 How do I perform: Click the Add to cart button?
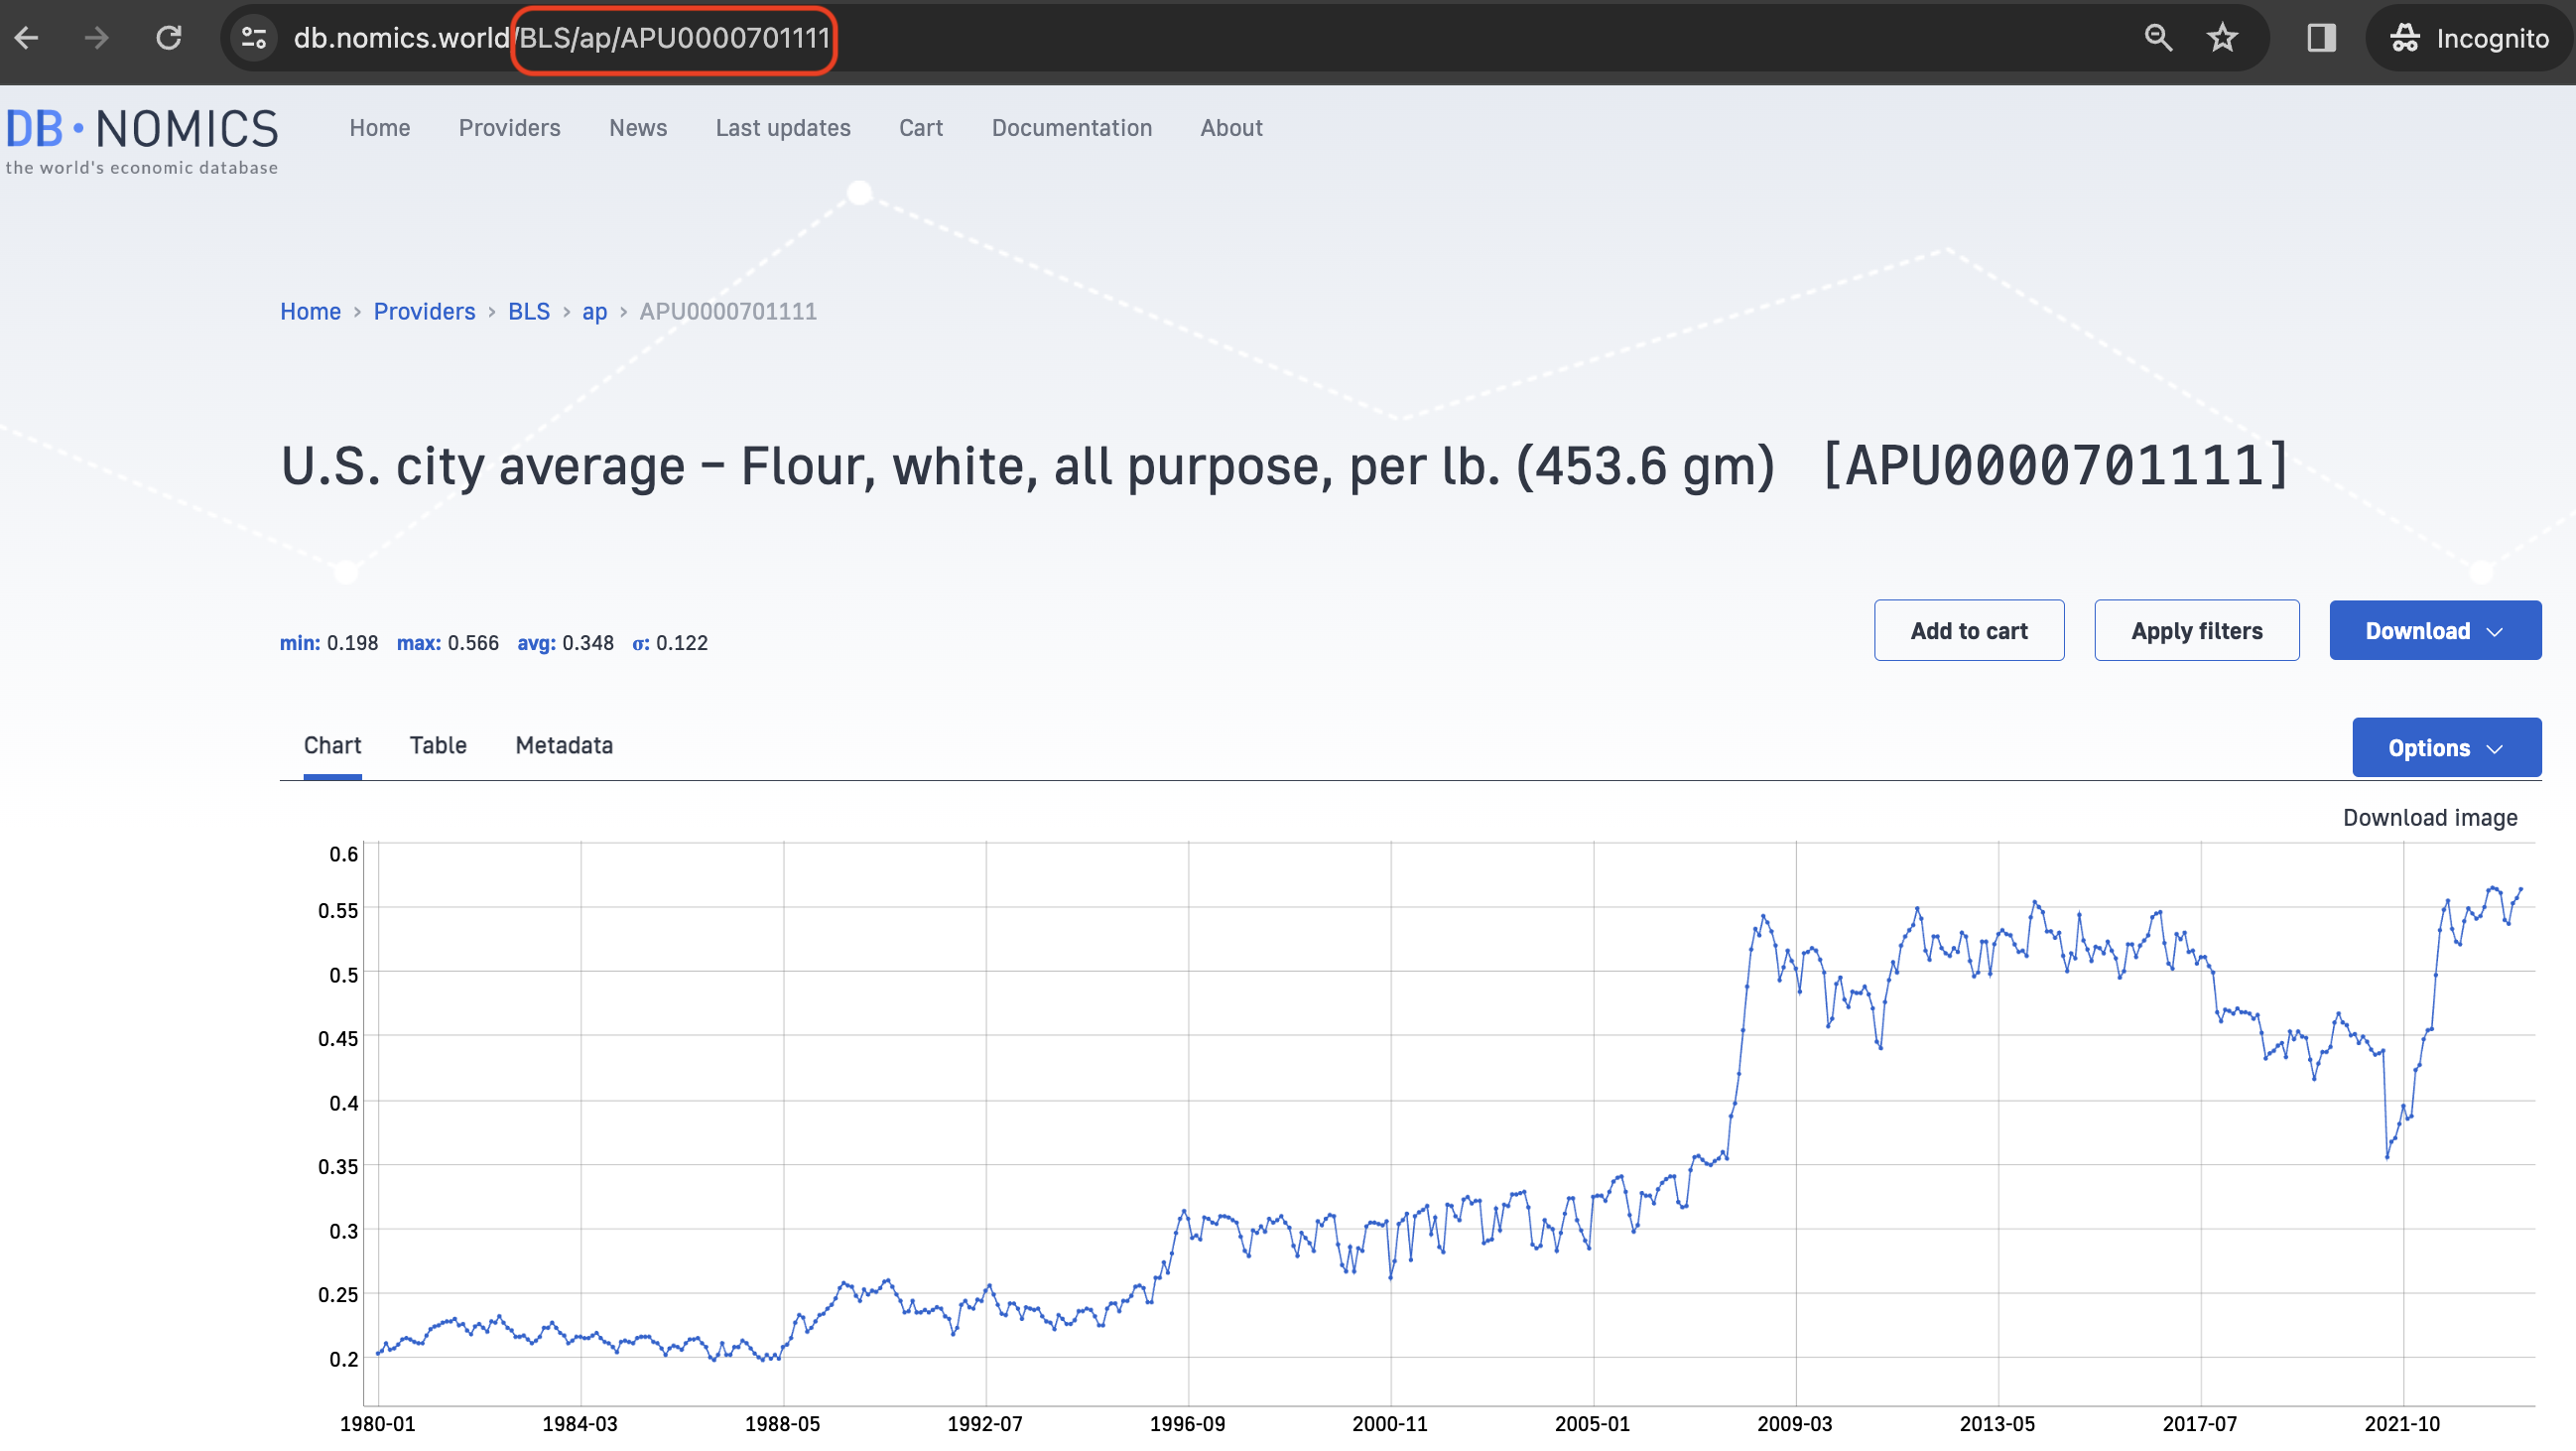tap(1969, 631)
